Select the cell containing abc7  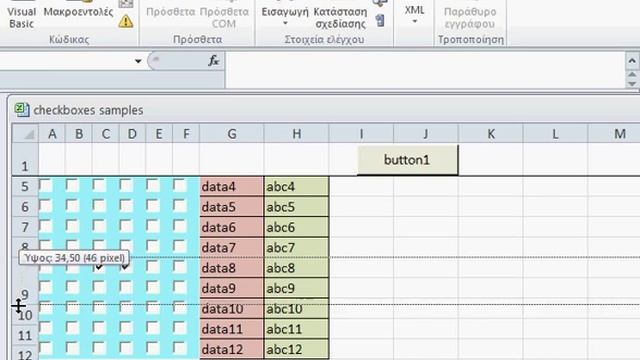pyautogui.click(x=296, y=247)
